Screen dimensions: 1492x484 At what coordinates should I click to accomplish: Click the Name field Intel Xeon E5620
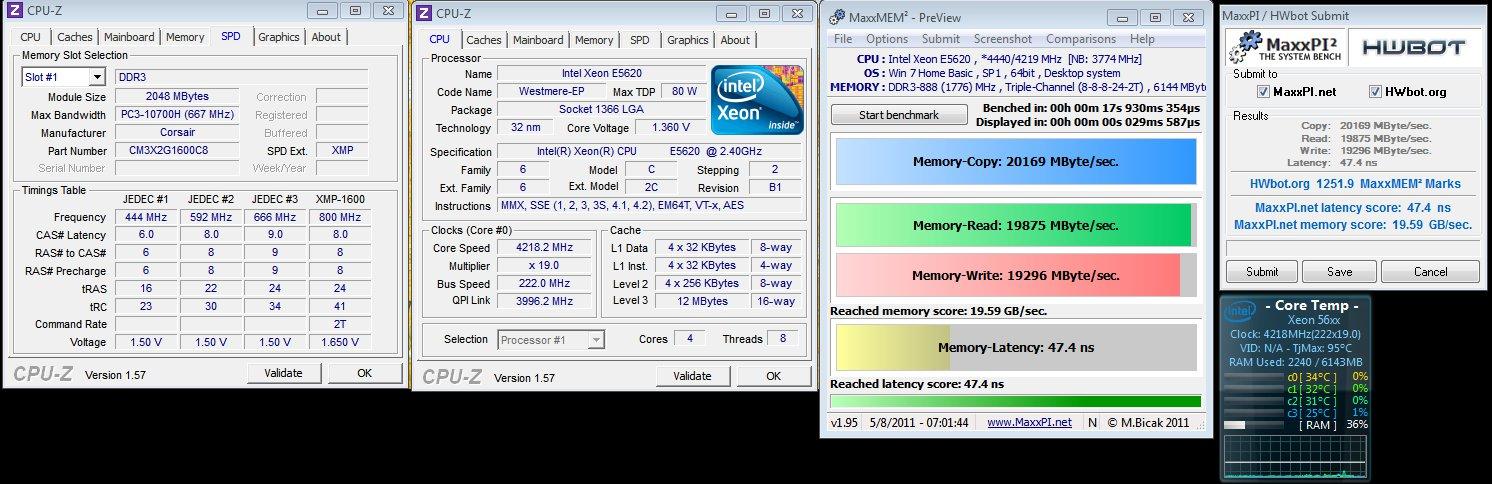tap(601, 74)
